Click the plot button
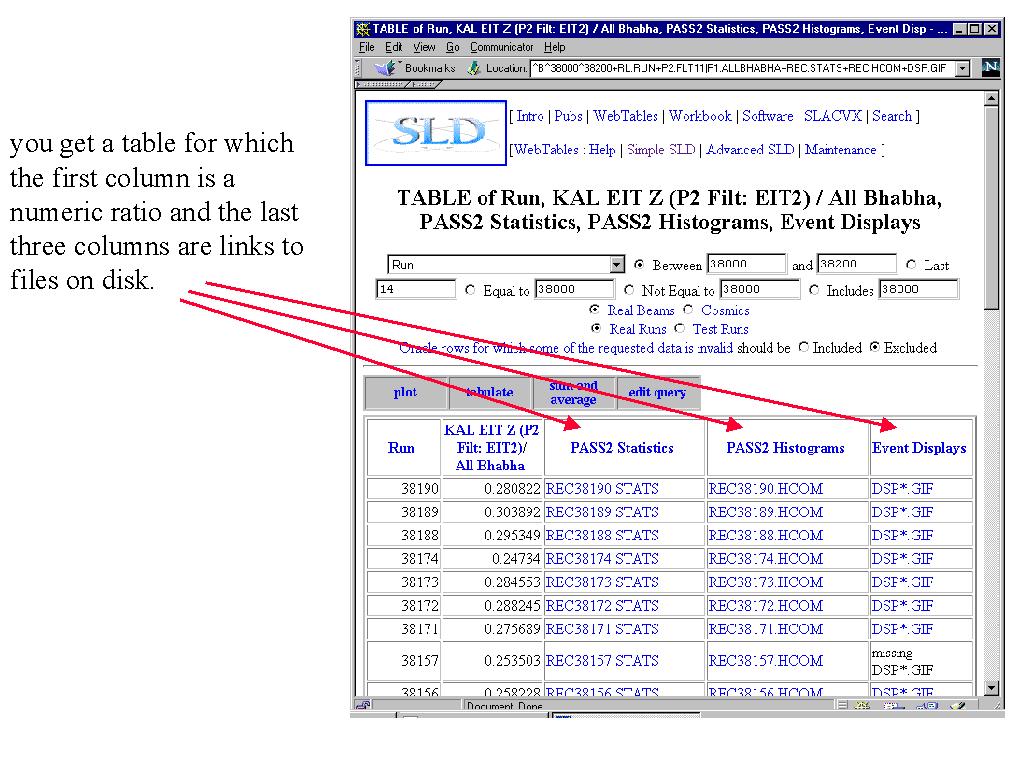 405,393
